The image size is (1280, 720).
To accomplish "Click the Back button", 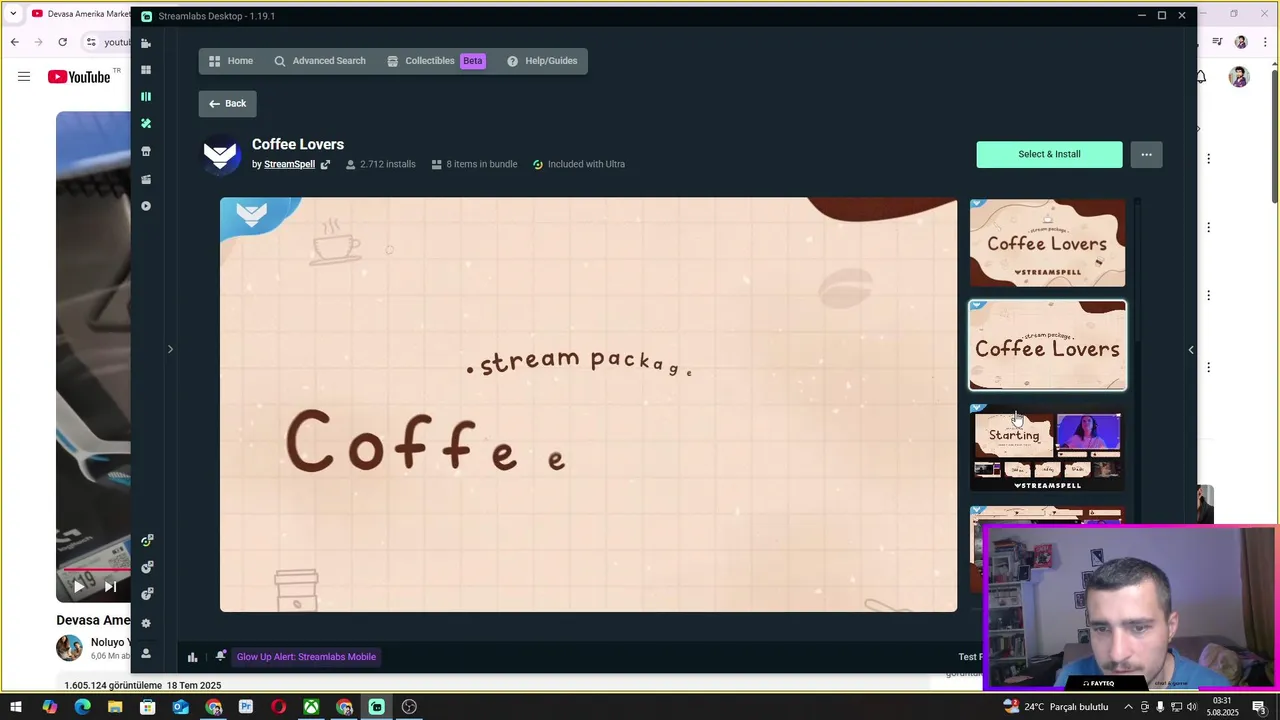I will (228, 104).
